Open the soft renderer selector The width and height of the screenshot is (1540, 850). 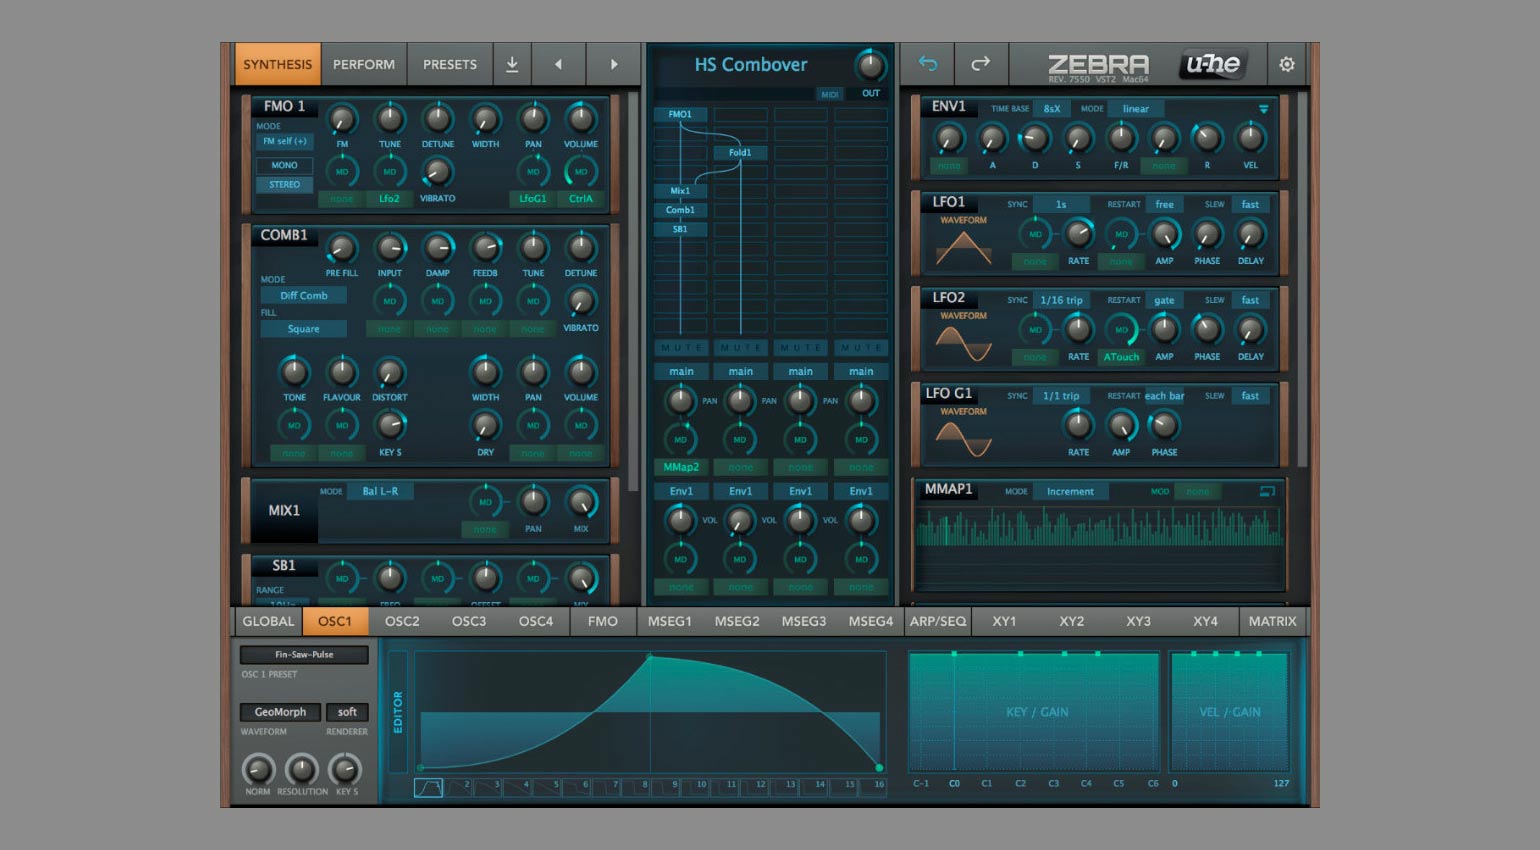tap(347, 712)
